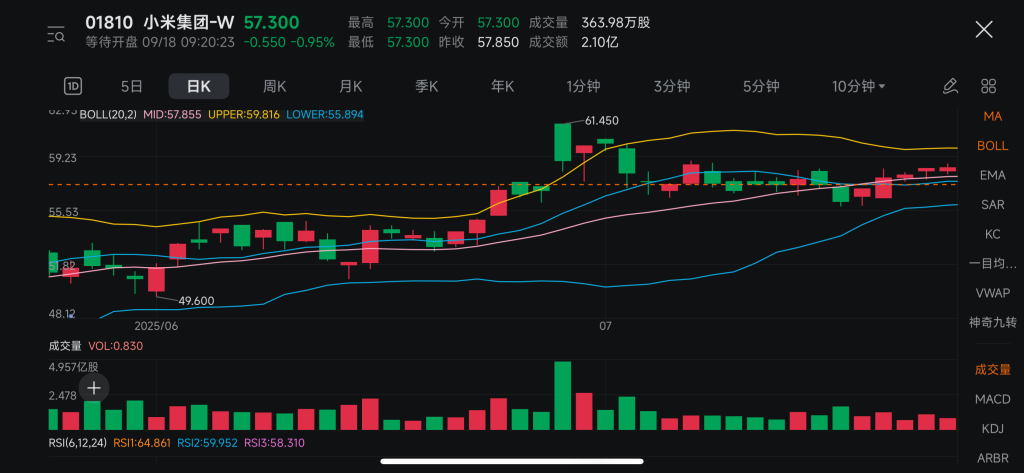Select the SAR indicator
Screen dimensions: 1024x473
[x=992, y=205]
